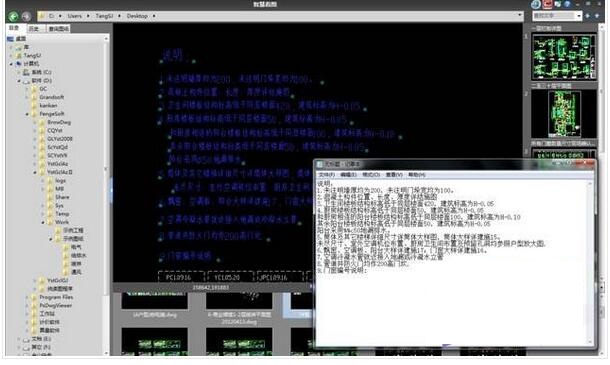Open the 查看(V) menu in Notepad
The image size is (610, 365).
394,175
